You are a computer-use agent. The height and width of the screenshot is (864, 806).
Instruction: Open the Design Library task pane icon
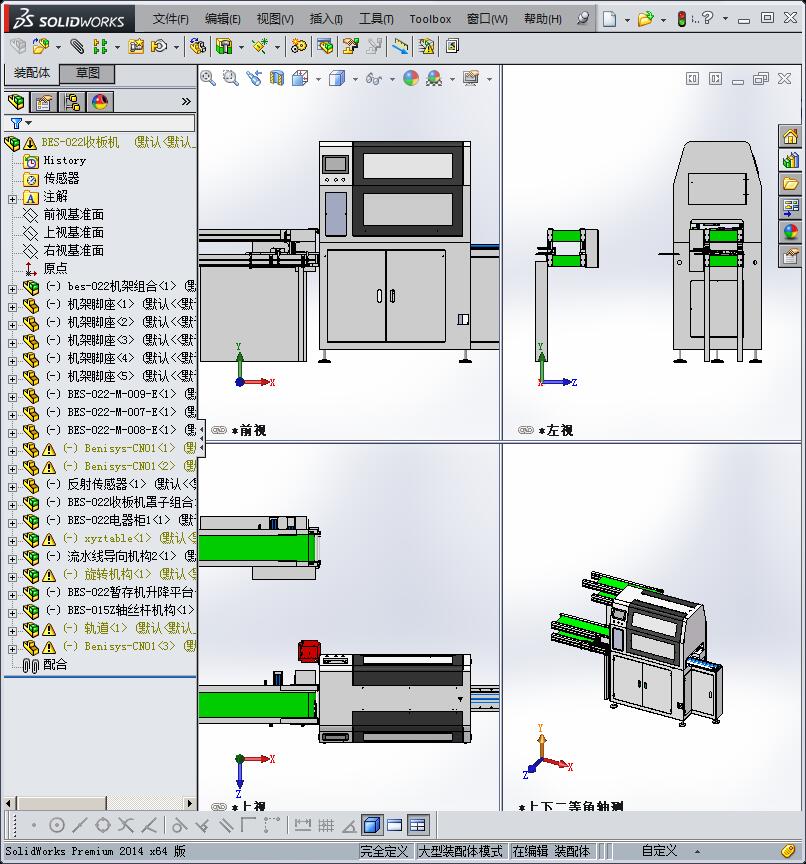click(791, 160)
